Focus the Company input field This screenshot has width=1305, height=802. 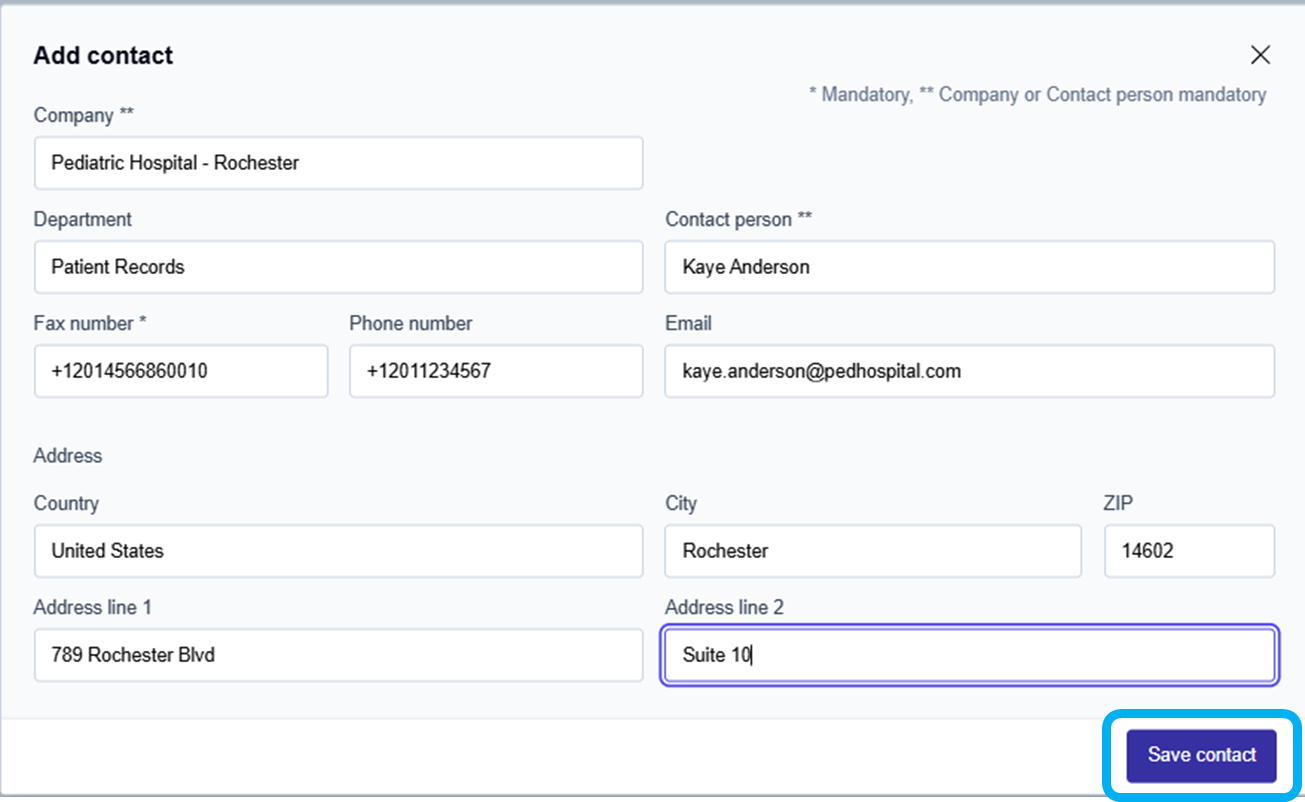(338, 163)
